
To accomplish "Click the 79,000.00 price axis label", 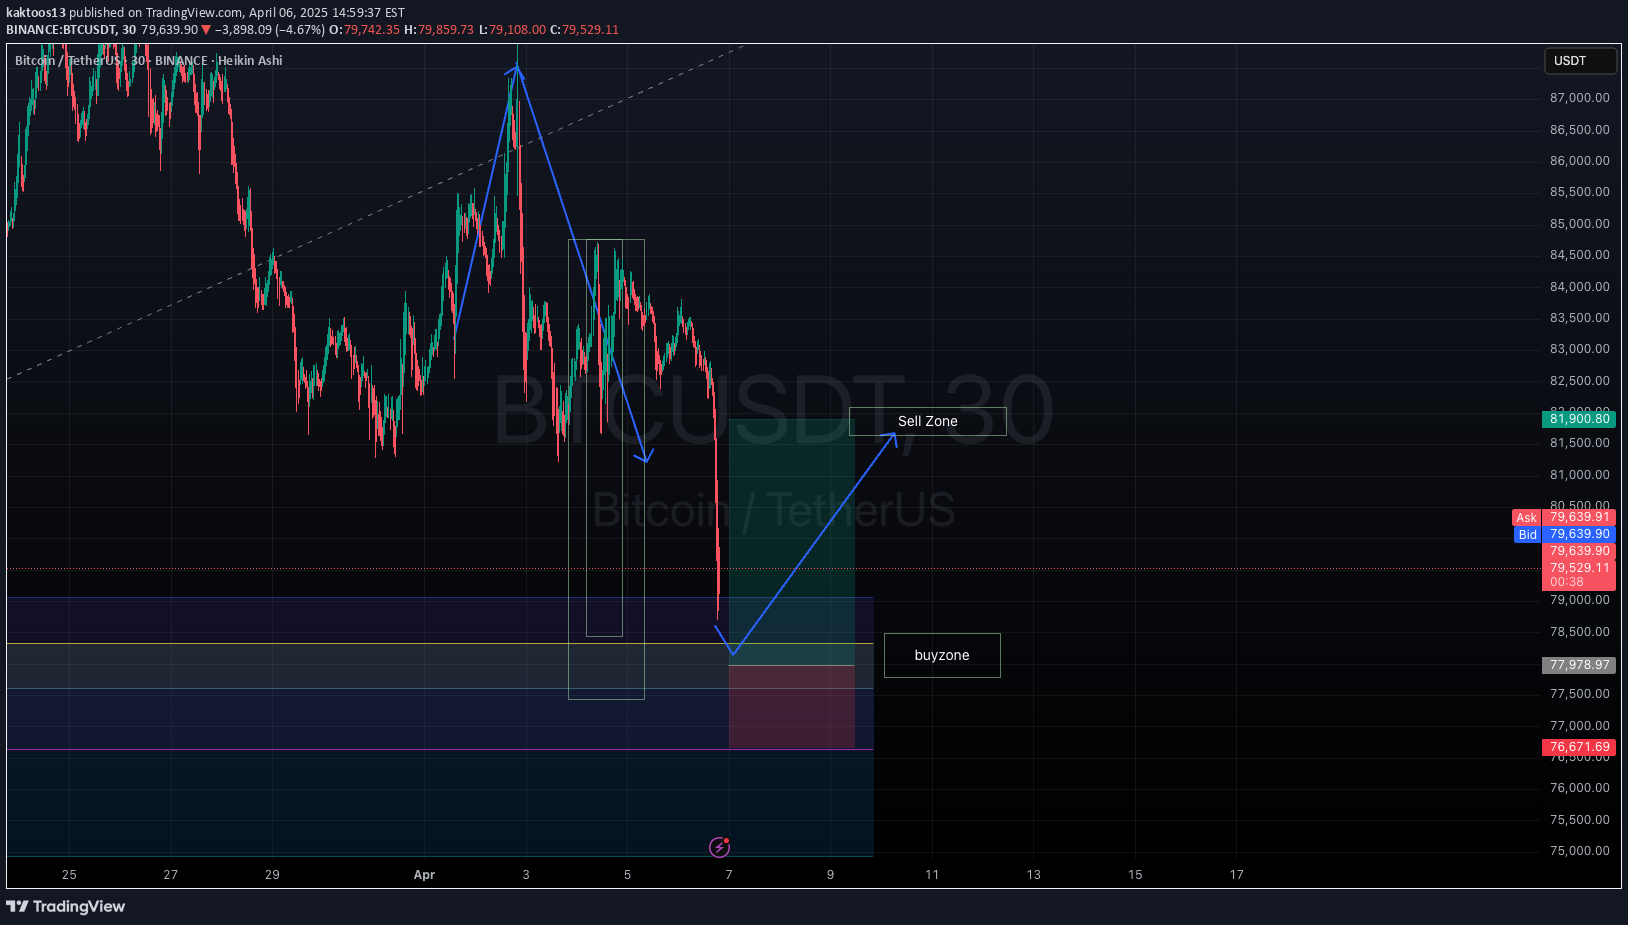I will 1580,600.
